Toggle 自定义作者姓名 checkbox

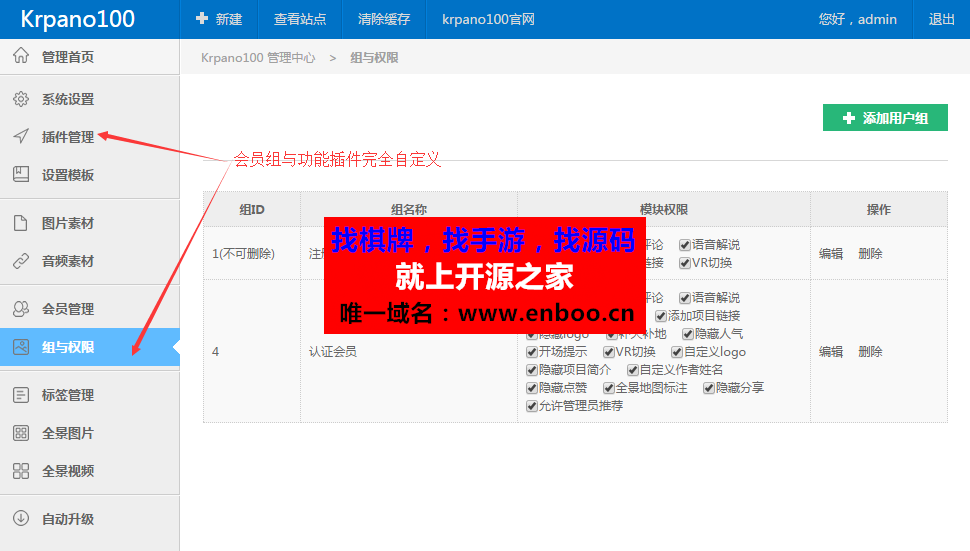632,370
